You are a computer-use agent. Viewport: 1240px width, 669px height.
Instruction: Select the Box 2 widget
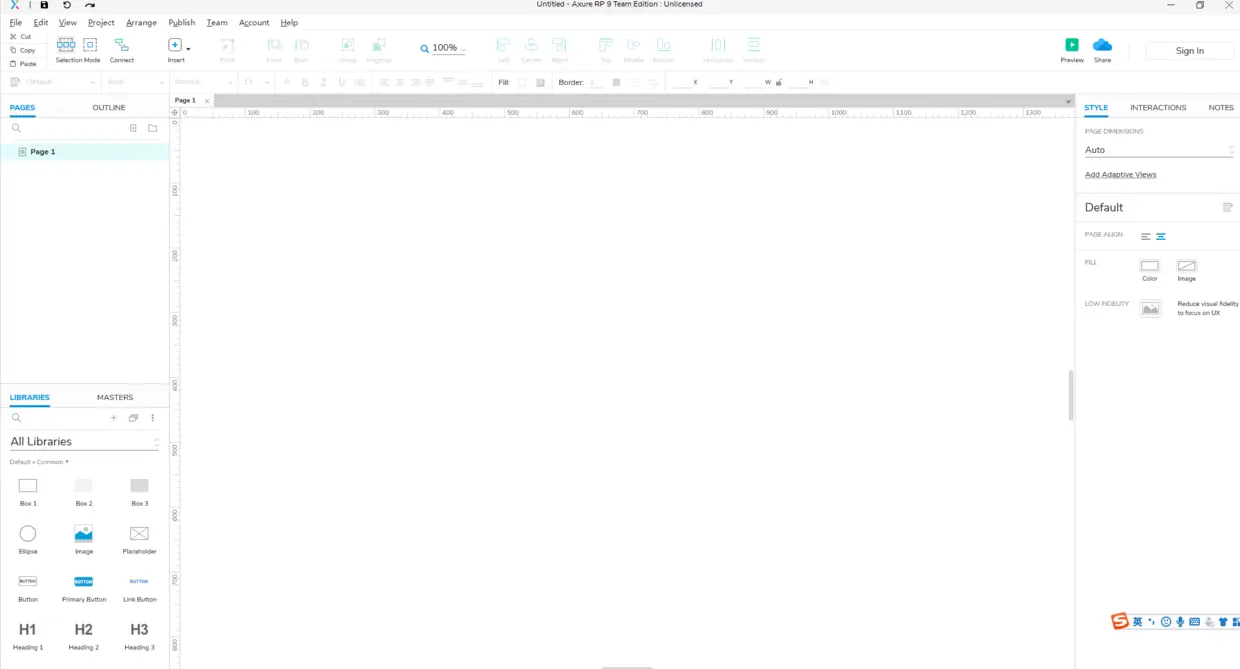point(84,490)
